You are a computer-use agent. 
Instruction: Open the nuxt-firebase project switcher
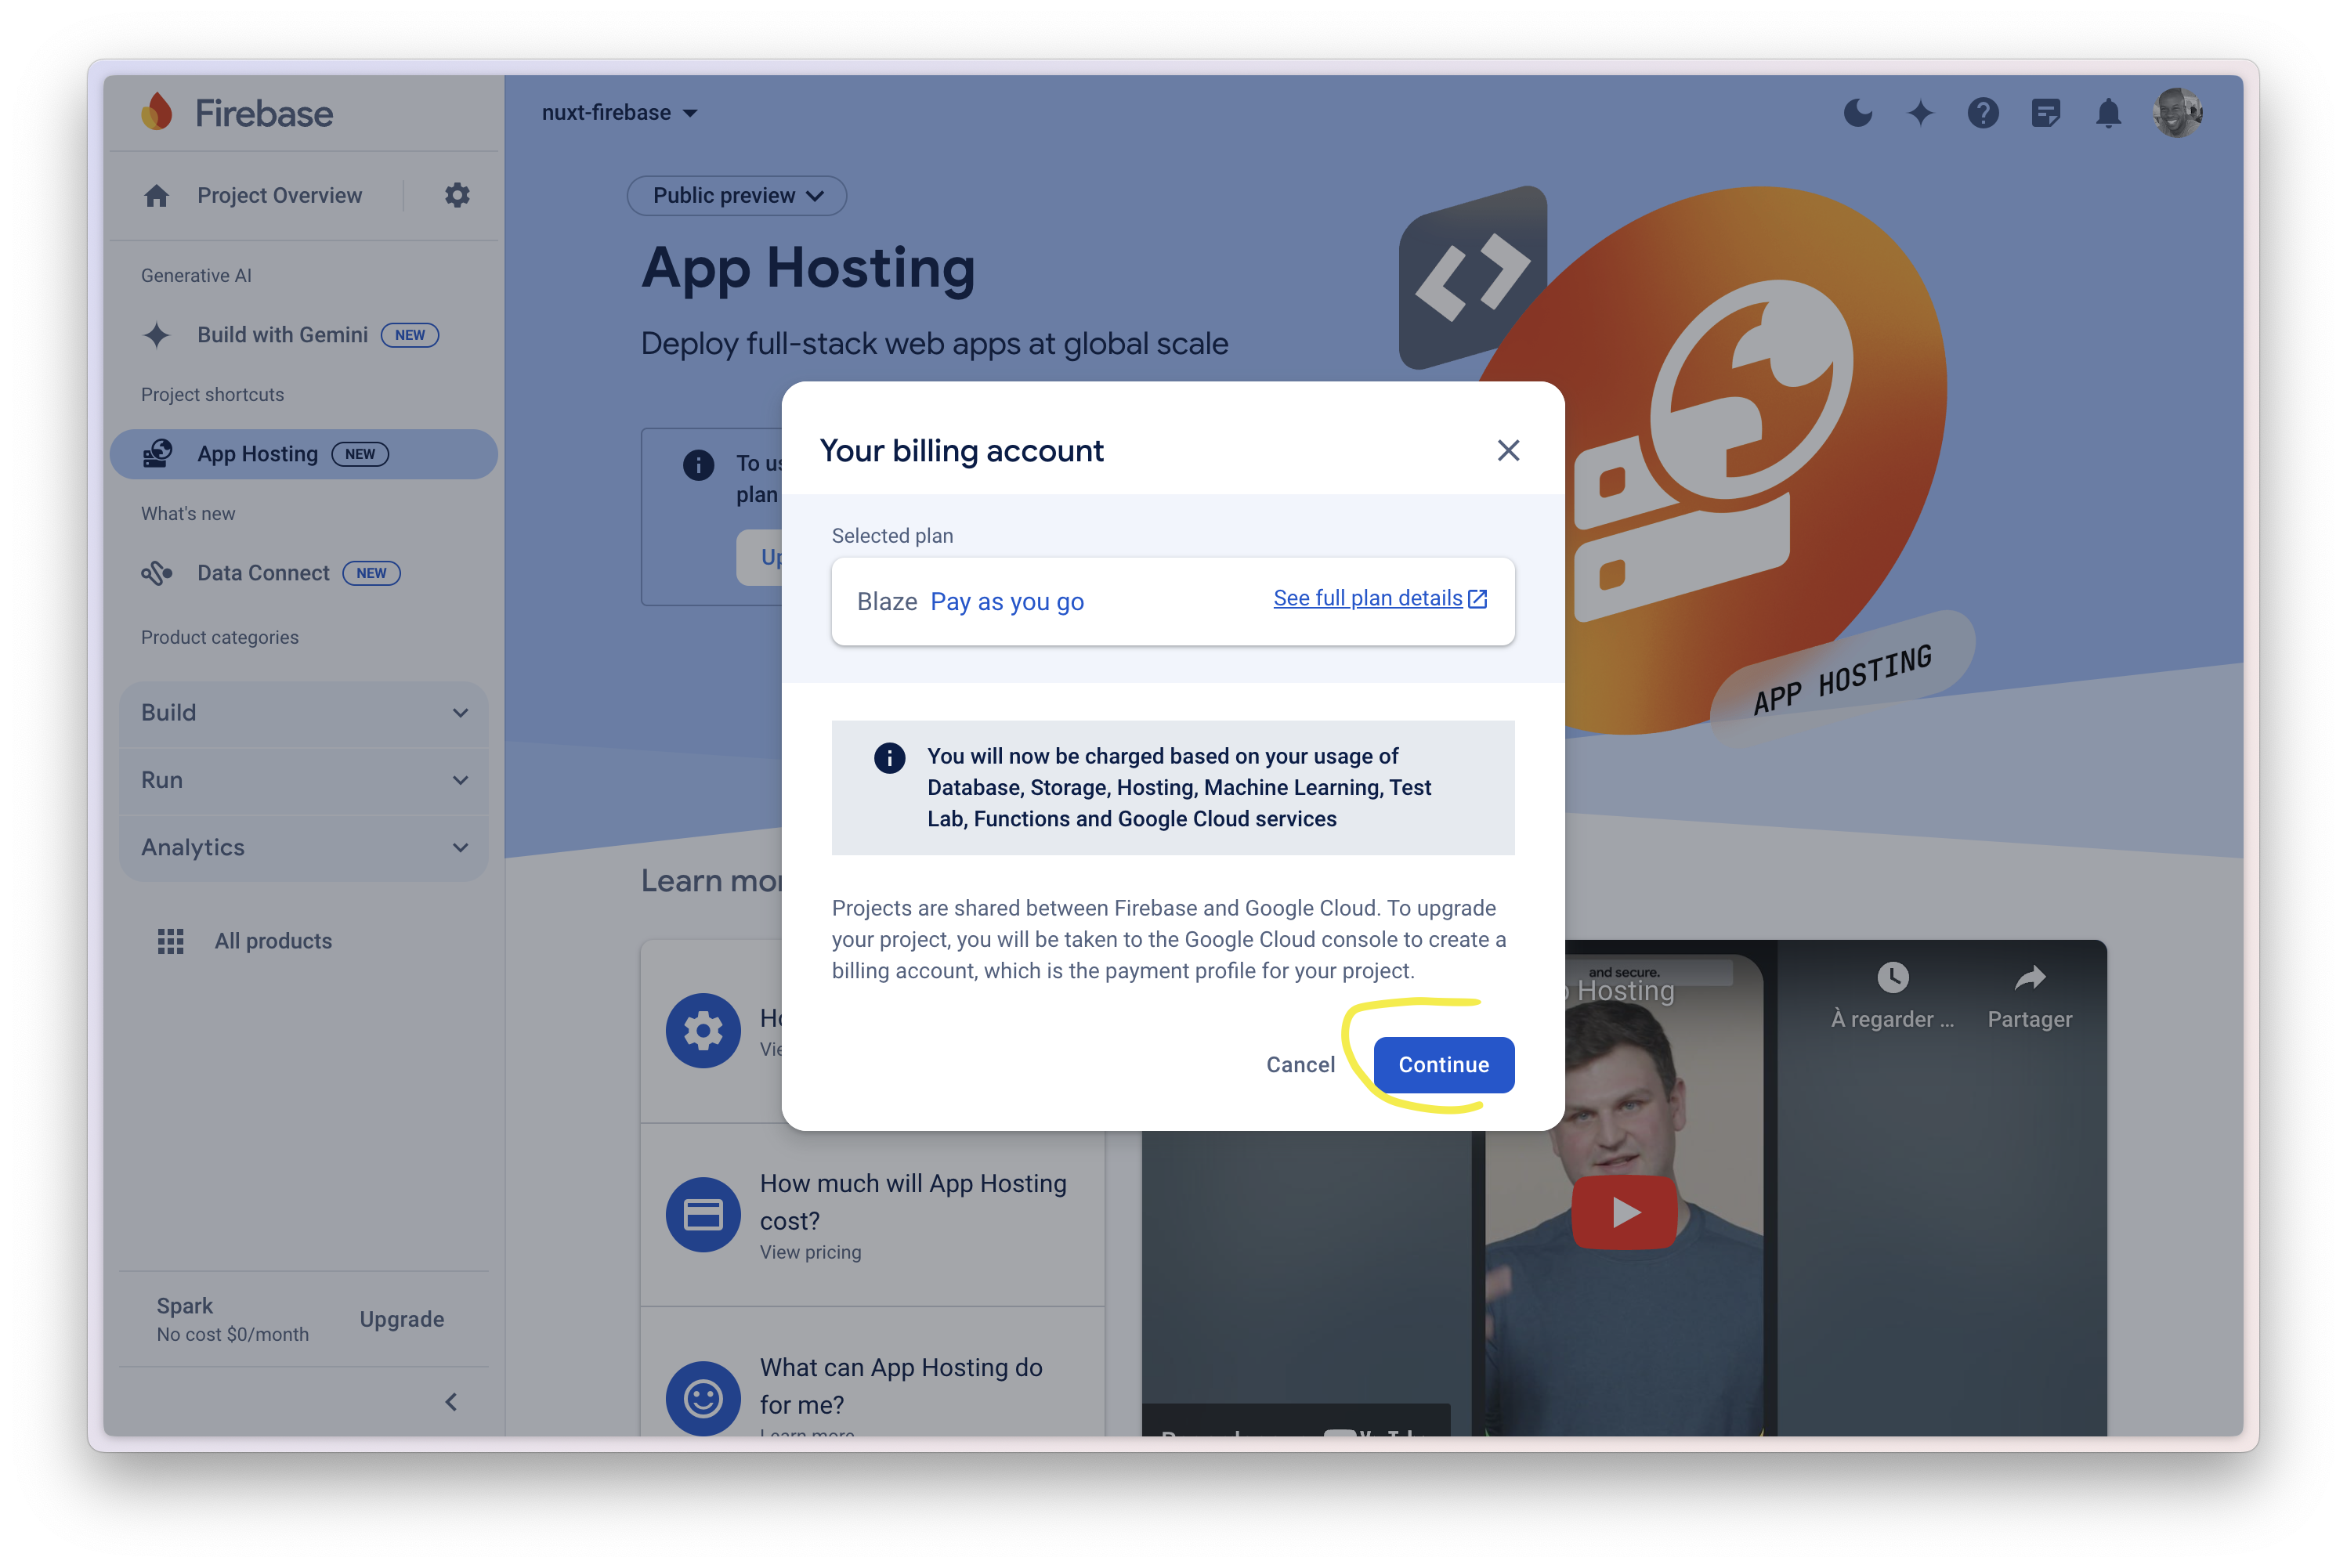[x=620, y=112]
